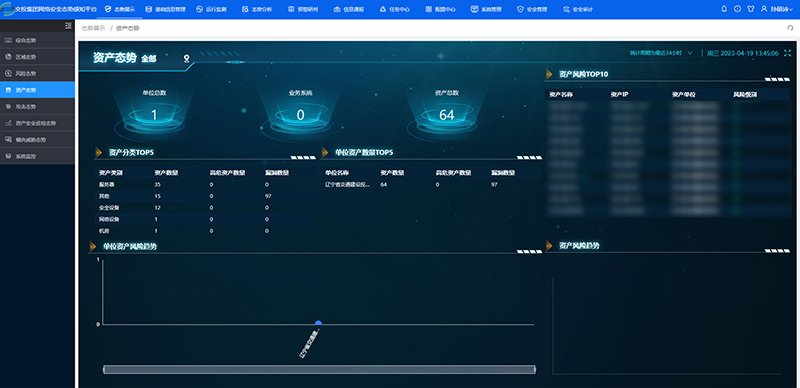The image size is (800, 388).
Task: Enter fullscreen using the expand icon
Action: [x=787, y=53]
